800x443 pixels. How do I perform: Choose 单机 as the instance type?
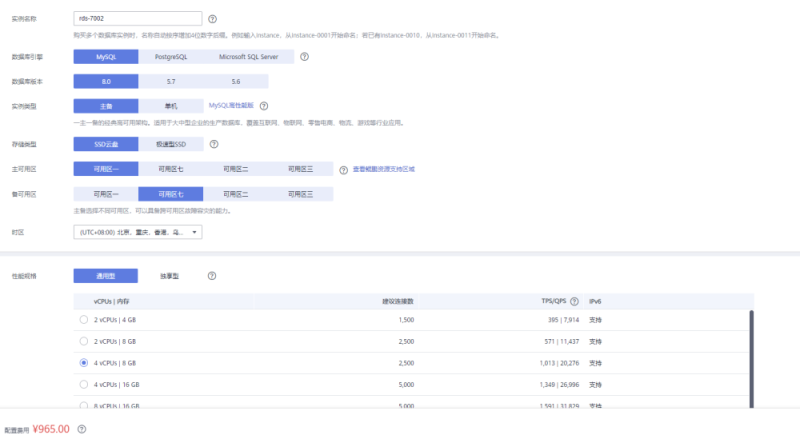(171, 106)
